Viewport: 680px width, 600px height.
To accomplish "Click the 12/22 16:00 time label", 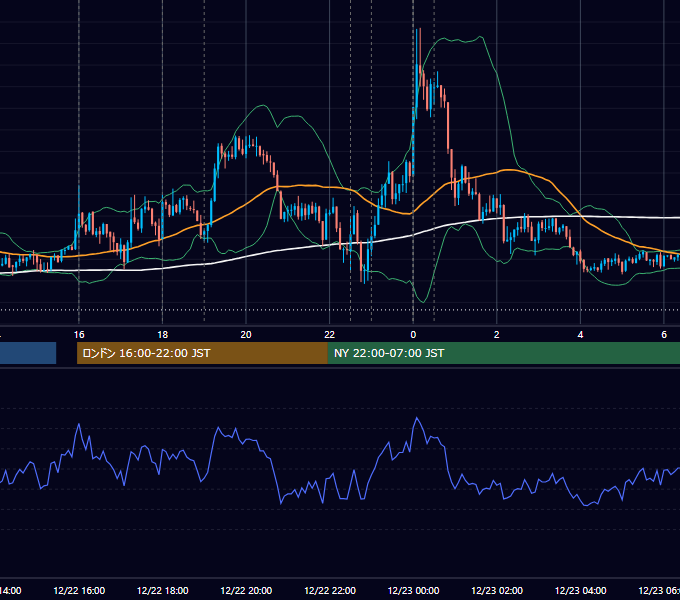I will 79,590.
